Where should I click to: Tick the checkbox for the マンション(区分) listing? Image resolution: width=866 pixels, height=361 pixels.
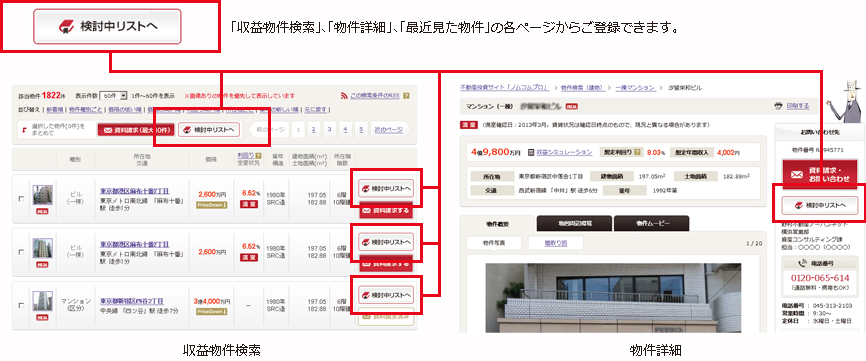tap(22, 305)
